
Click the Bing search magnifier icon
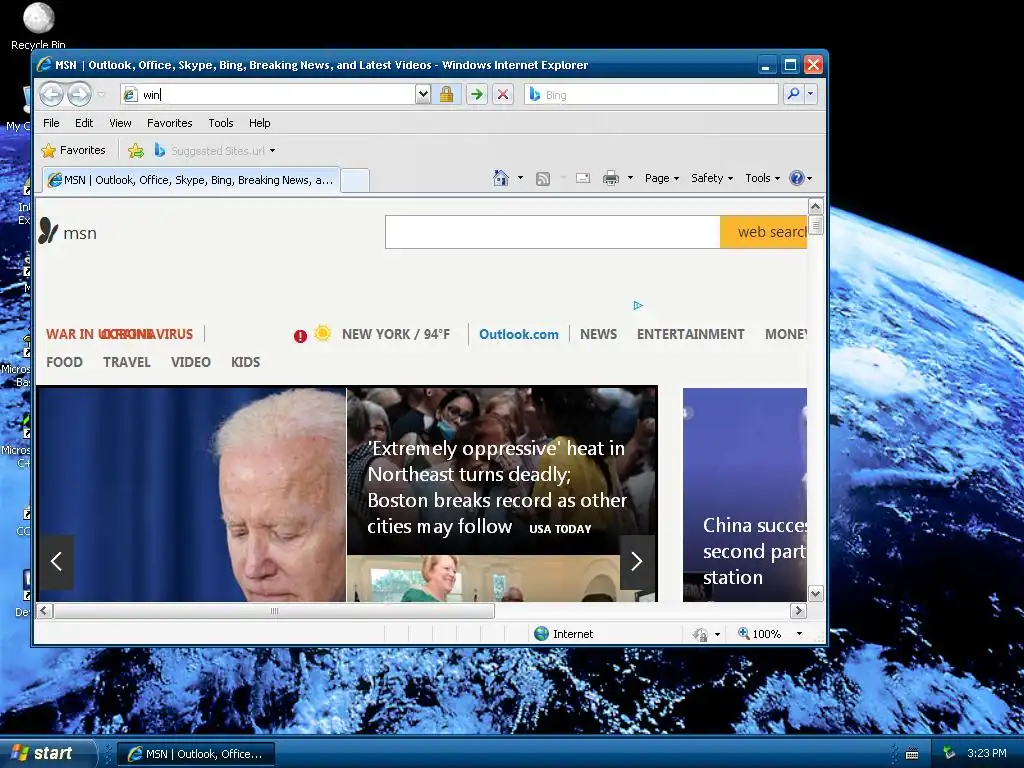coord(793,95)
